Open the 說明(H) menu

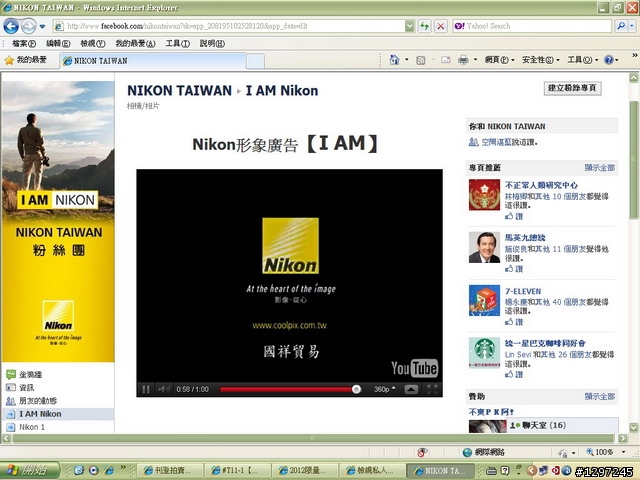pos(212,43)
